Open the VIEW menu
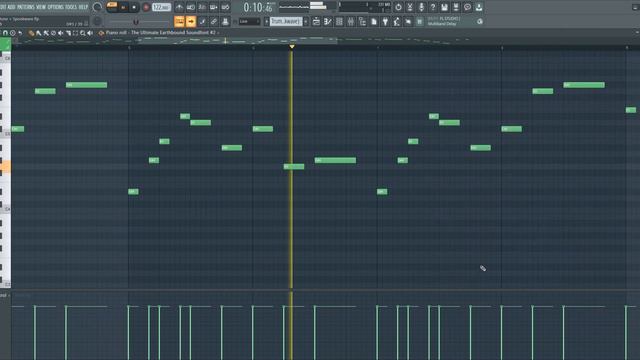 click(x=41, y=7)
